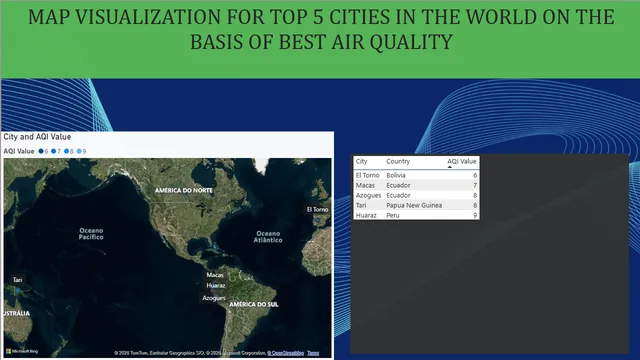Select the Azogues table cell
The image size is (640, 360).
[368, 195]
